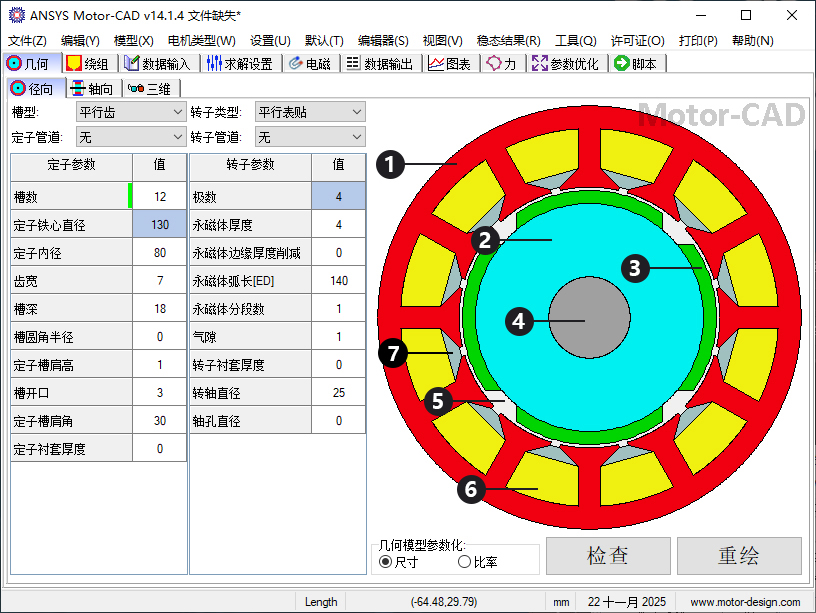Open the 参数优化 tab

[x=567, y=63]
